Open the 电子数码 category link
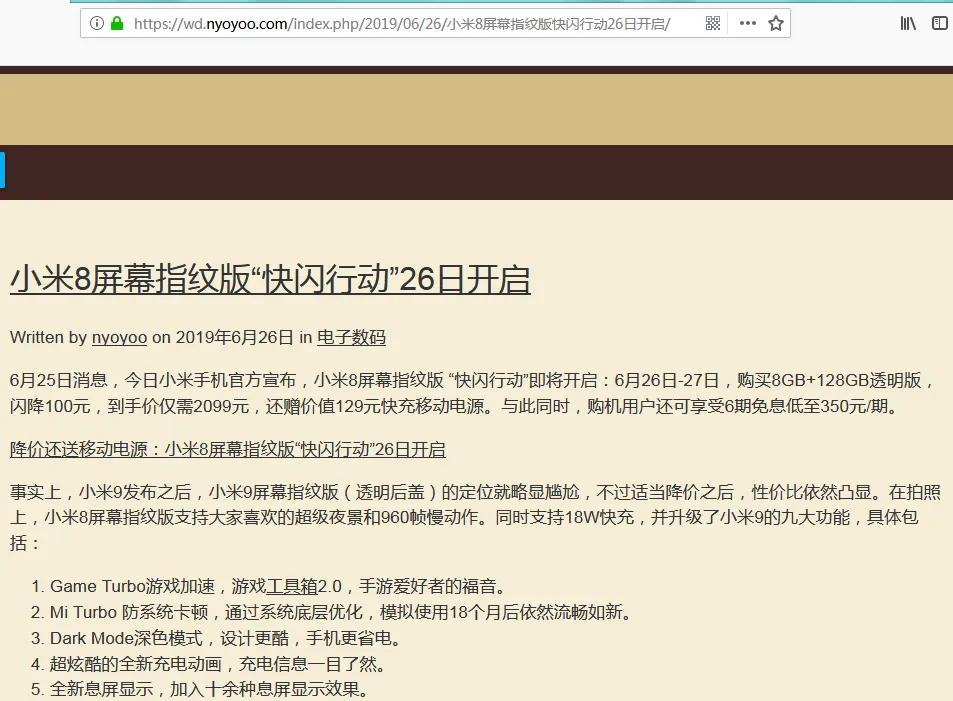The width and height of the screenshot is (953, 701). [x=351, y=337]
